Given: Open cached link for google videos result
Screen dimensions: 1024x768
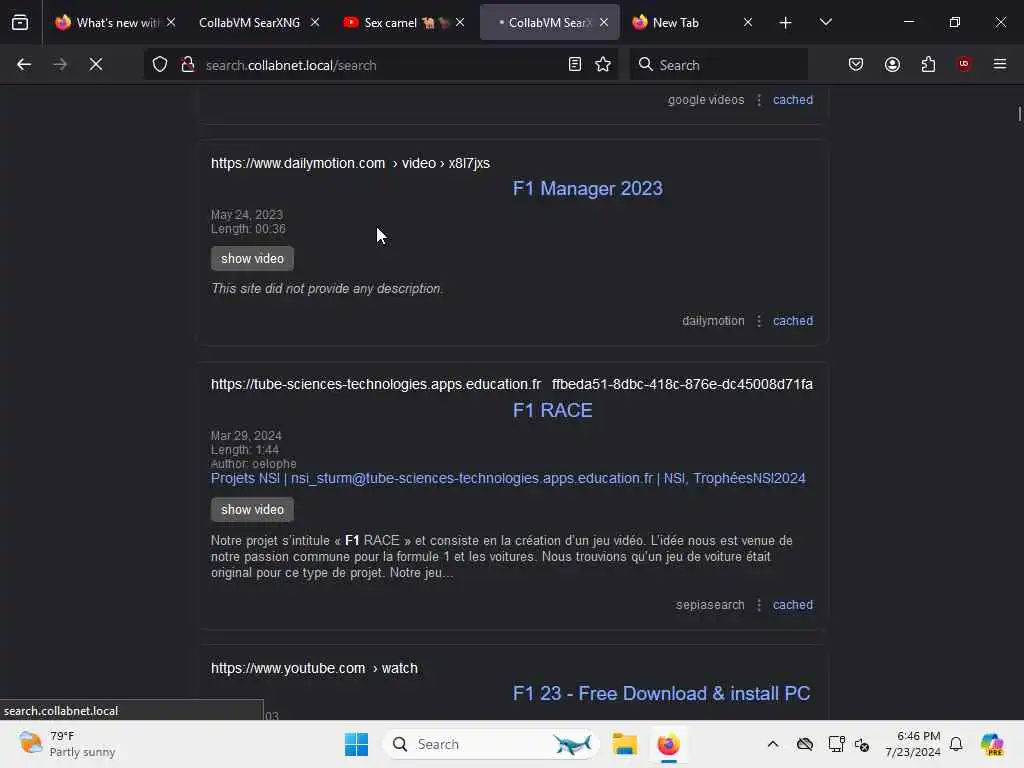Looking at the screenshot, I should tap(793, 100).
